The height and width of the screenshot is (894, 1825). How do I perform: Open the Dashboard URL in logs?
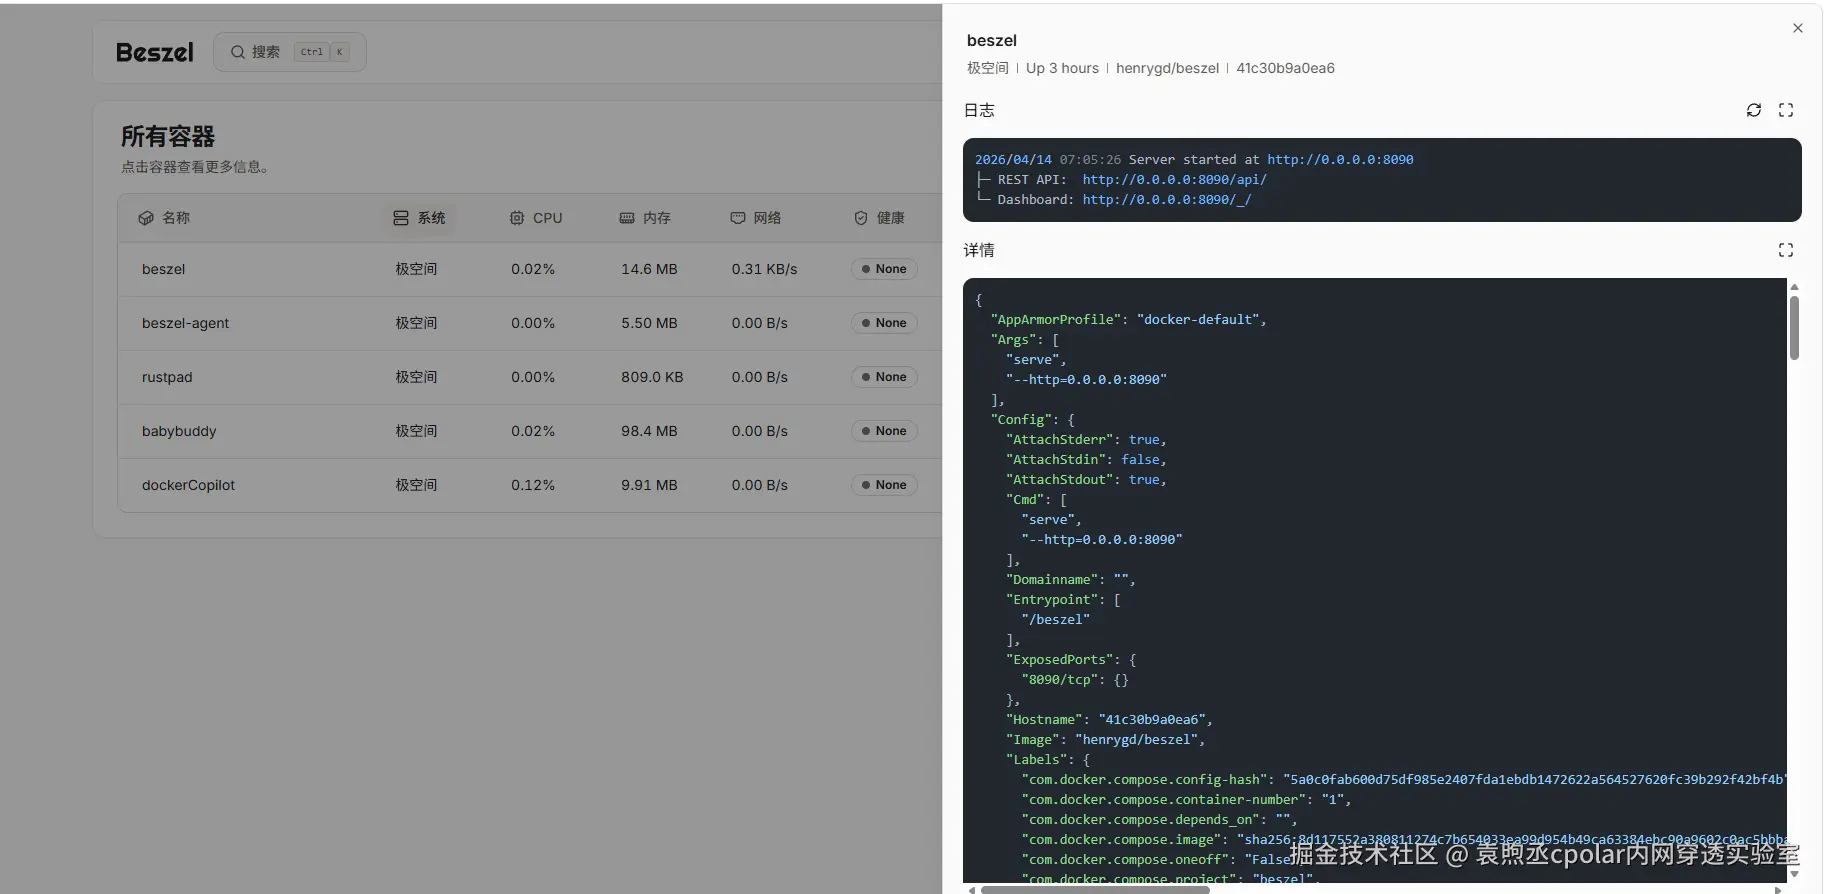click(x=1166, y=199)
